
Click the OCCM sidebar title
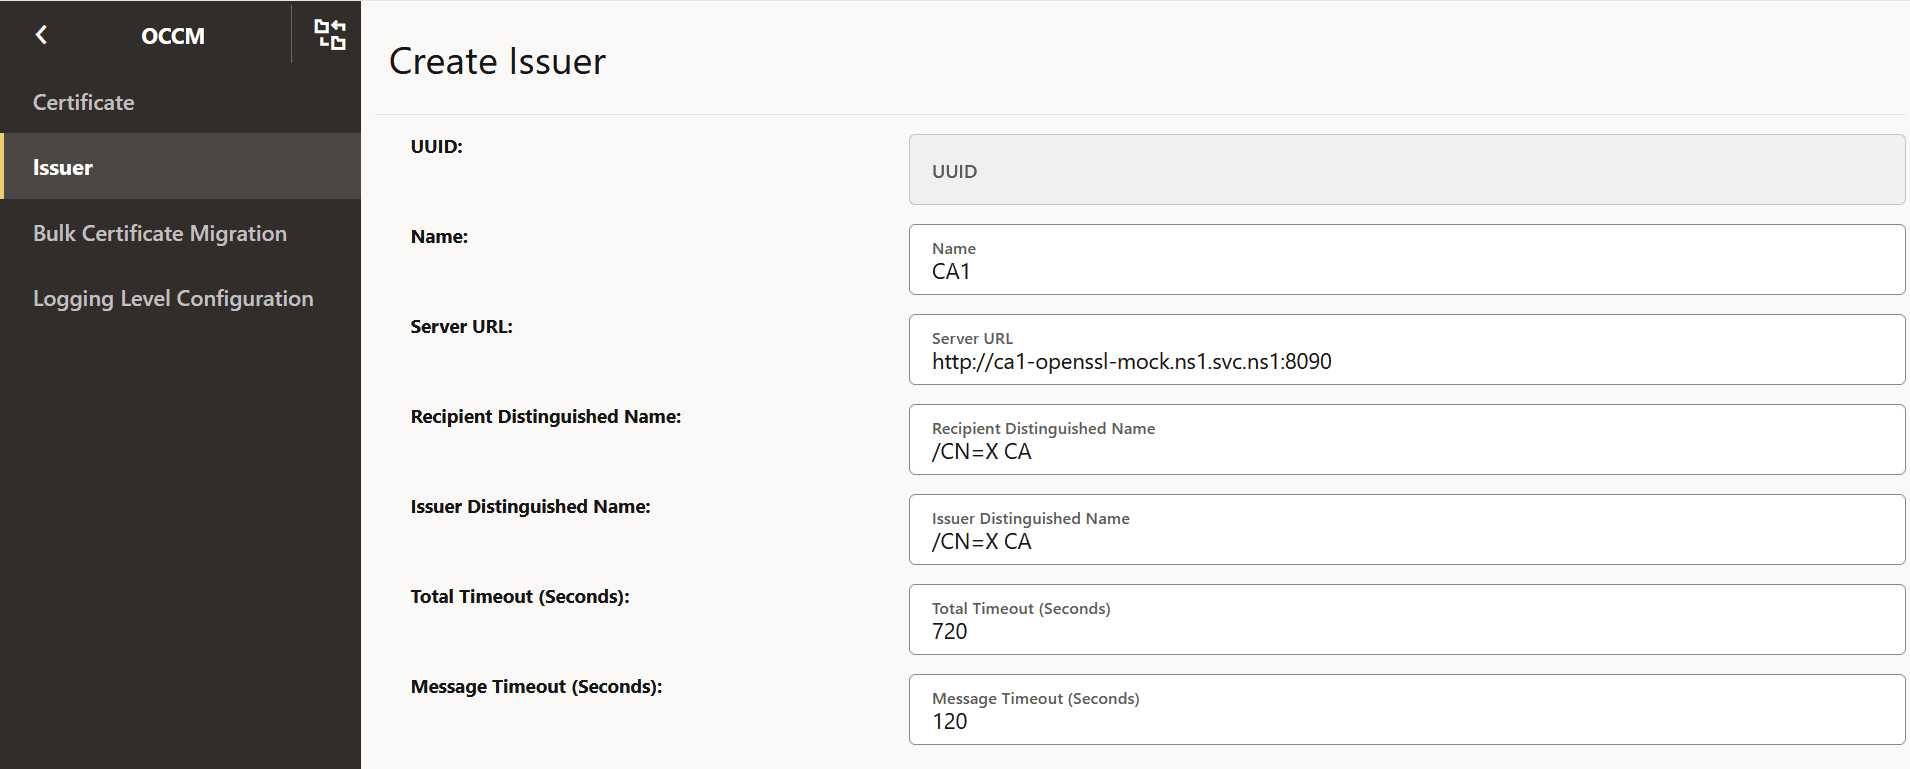click(x=173, y=36)
